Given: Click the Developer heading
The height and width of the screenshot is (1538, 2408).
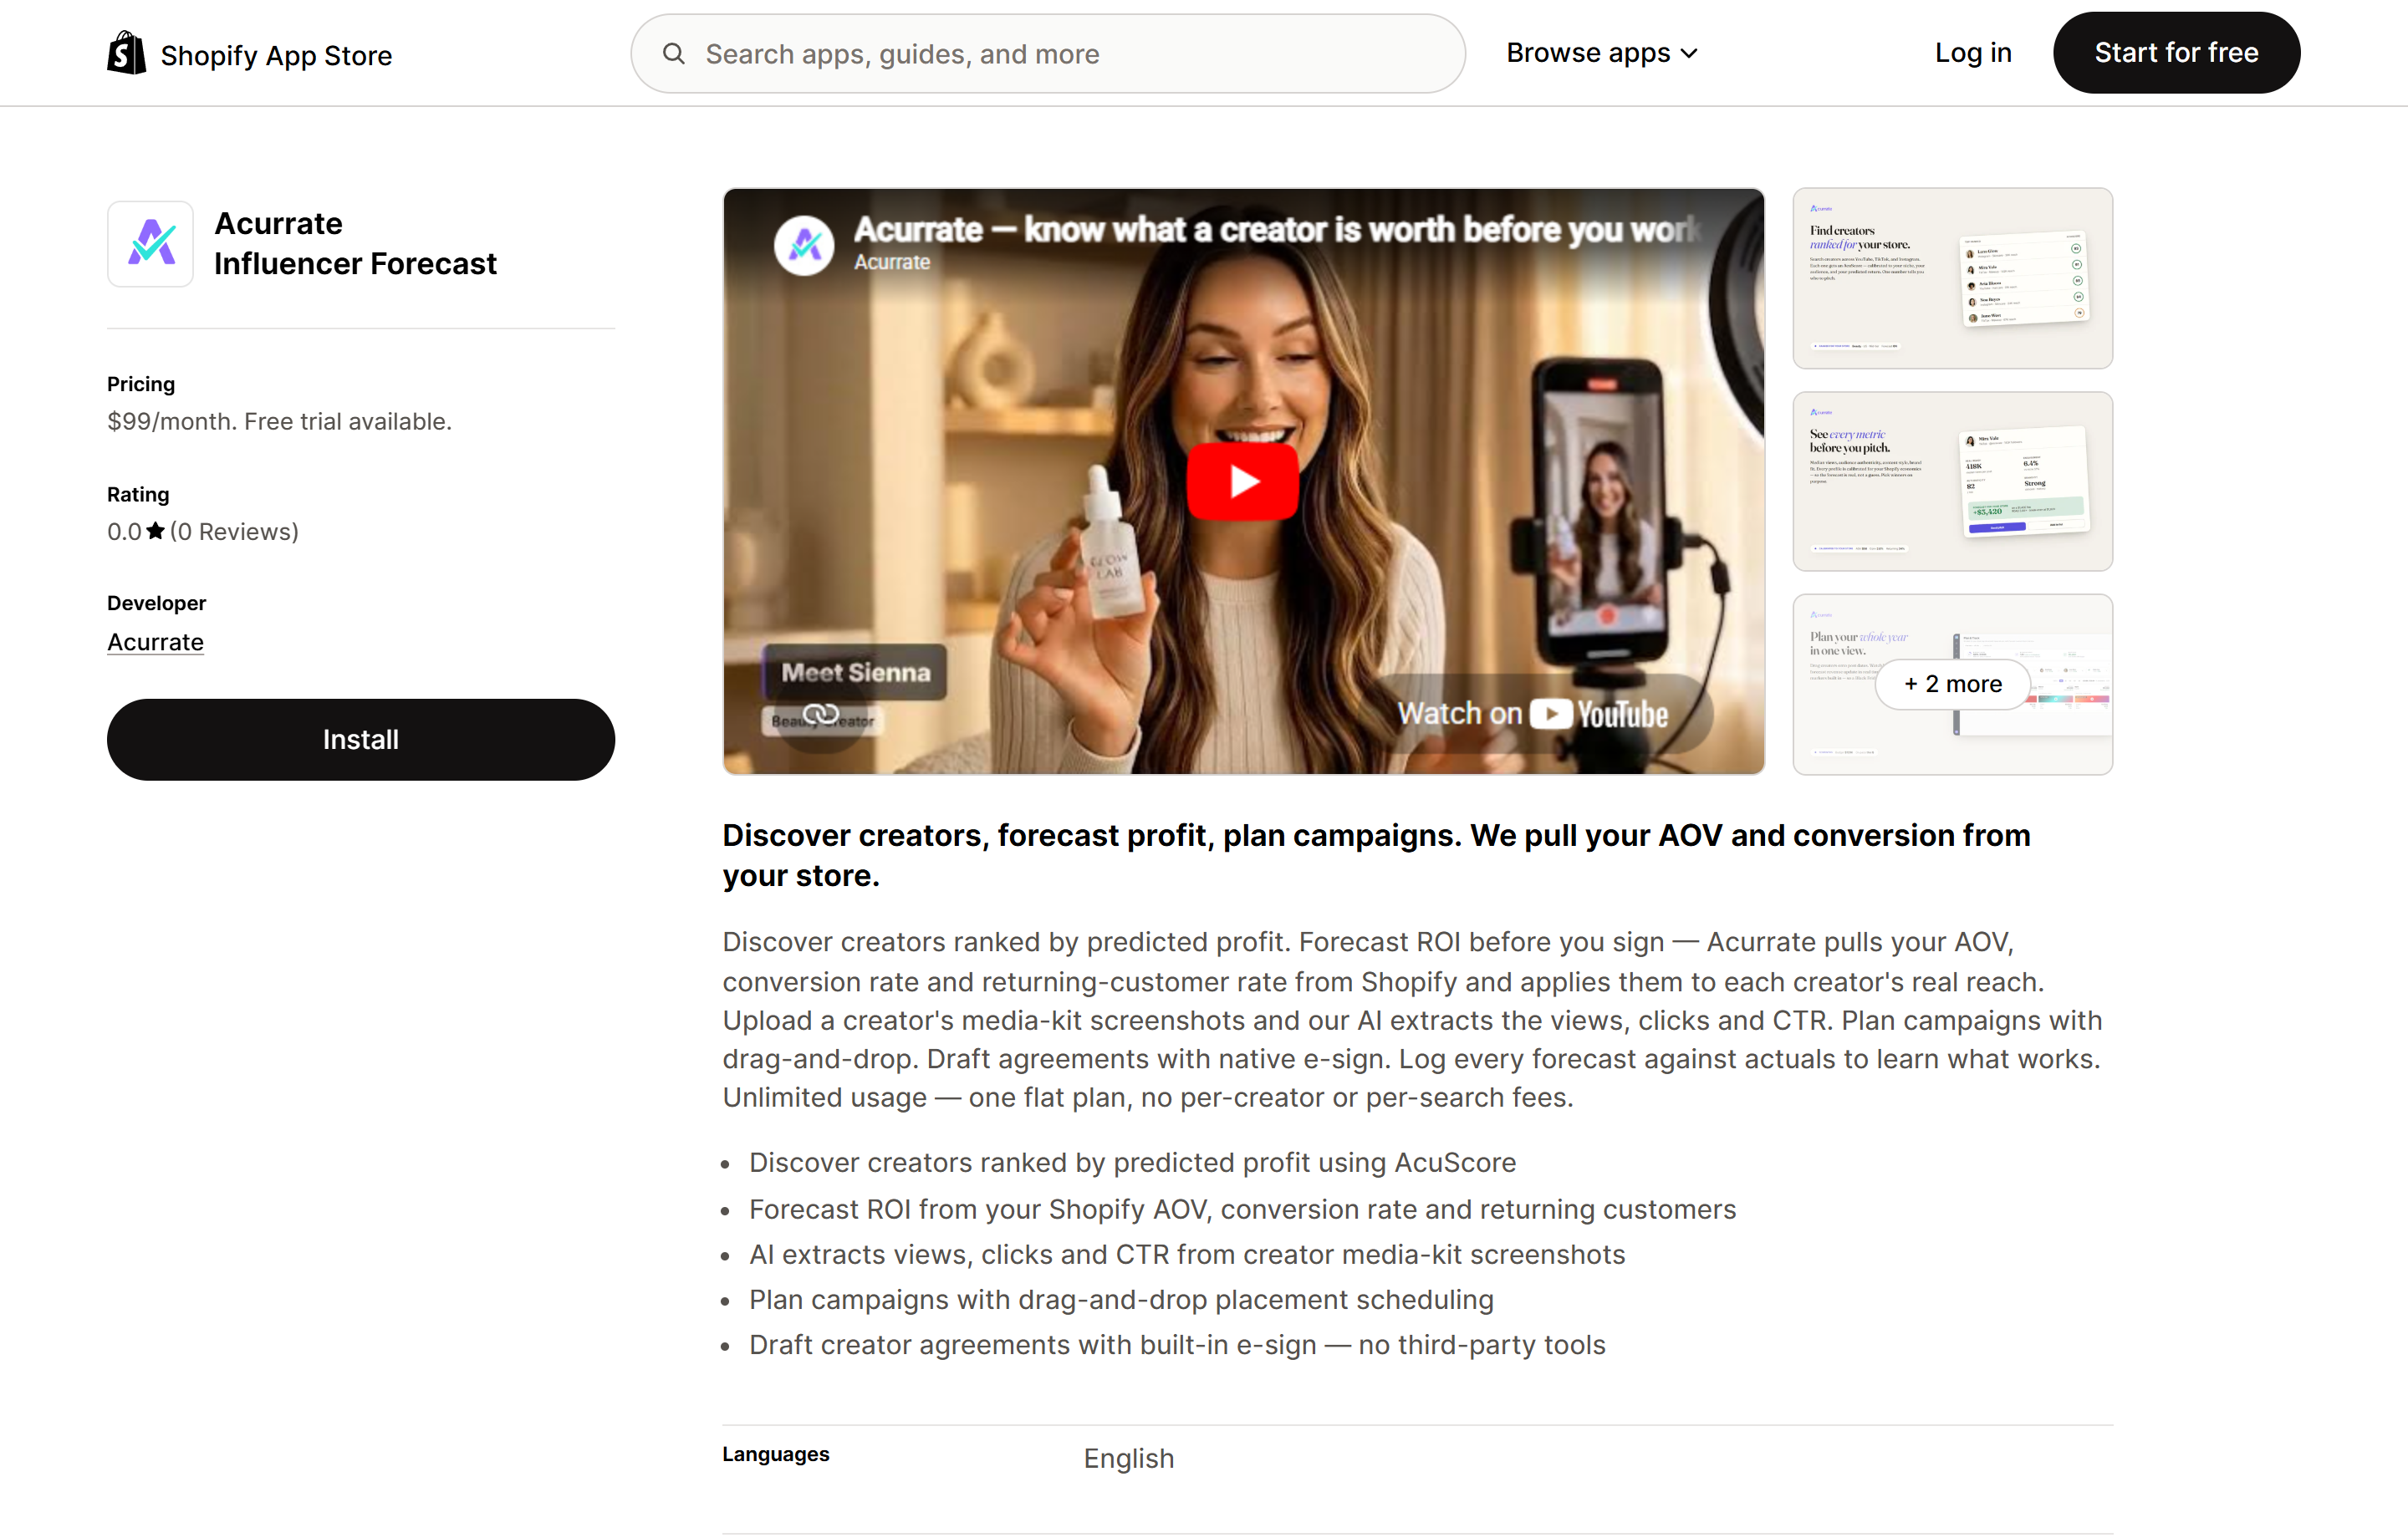Looking at the screenshot, I should tap(157, 603).
